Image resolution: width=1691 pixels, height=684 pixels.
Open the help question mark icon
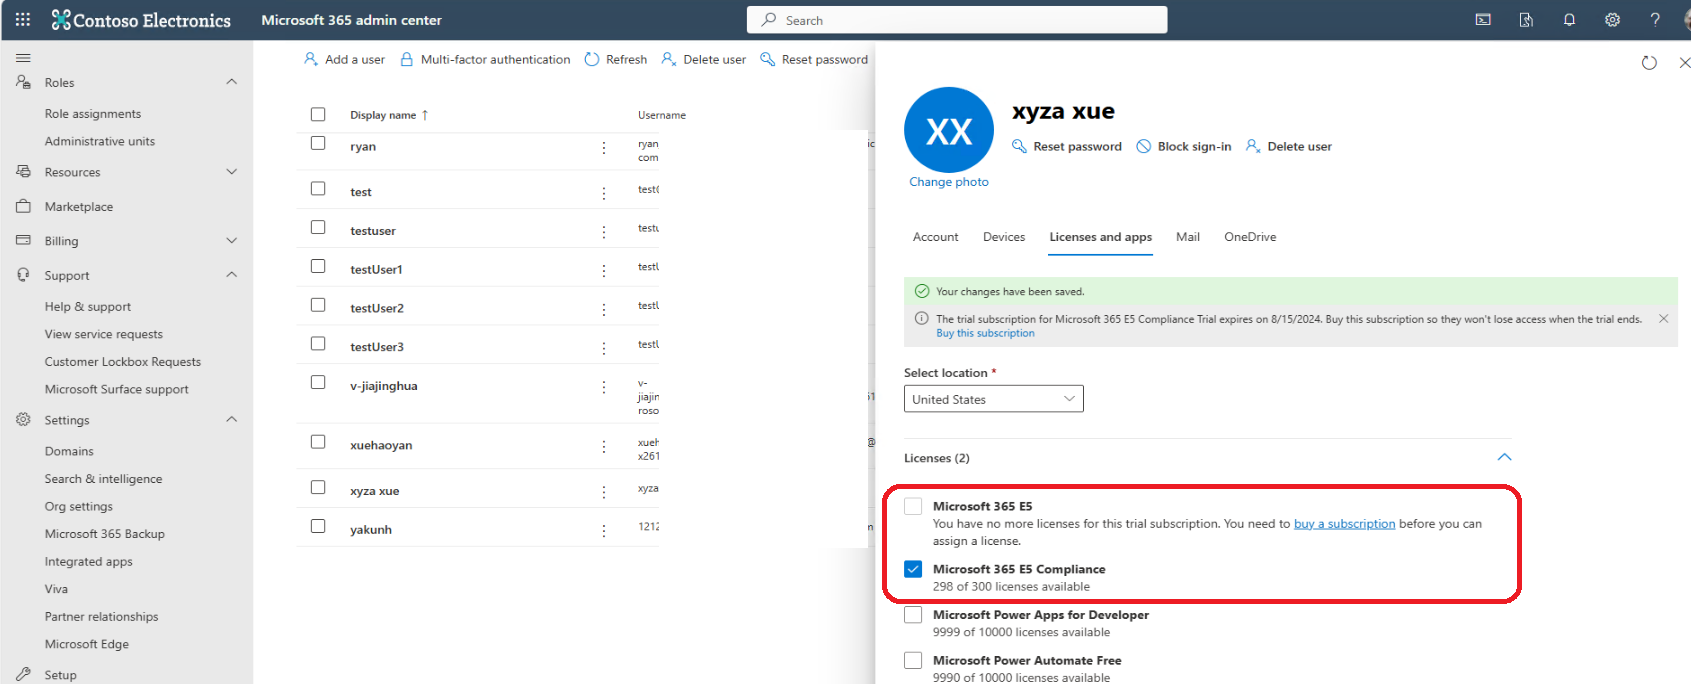click(x=1655, y=20)
